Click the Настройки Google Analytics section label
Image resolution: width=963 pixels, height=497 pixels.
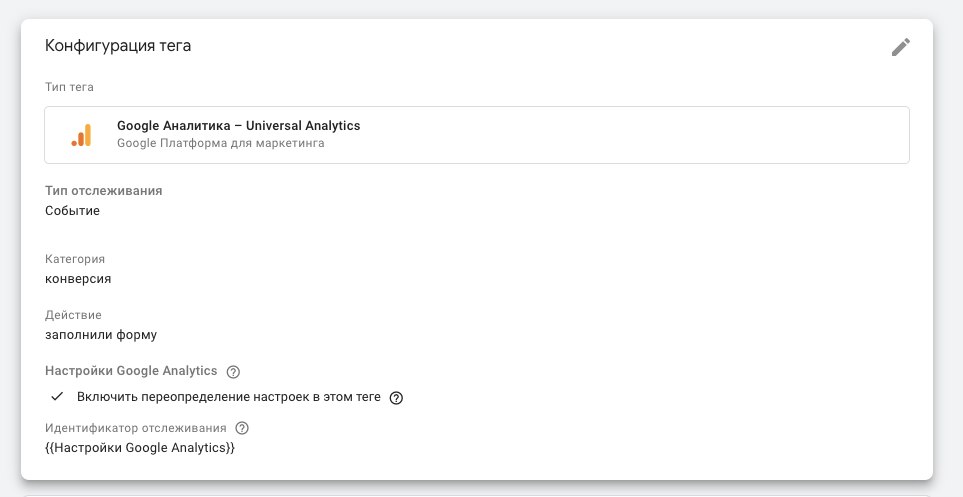pyautogui.click(x=131, y=371)
